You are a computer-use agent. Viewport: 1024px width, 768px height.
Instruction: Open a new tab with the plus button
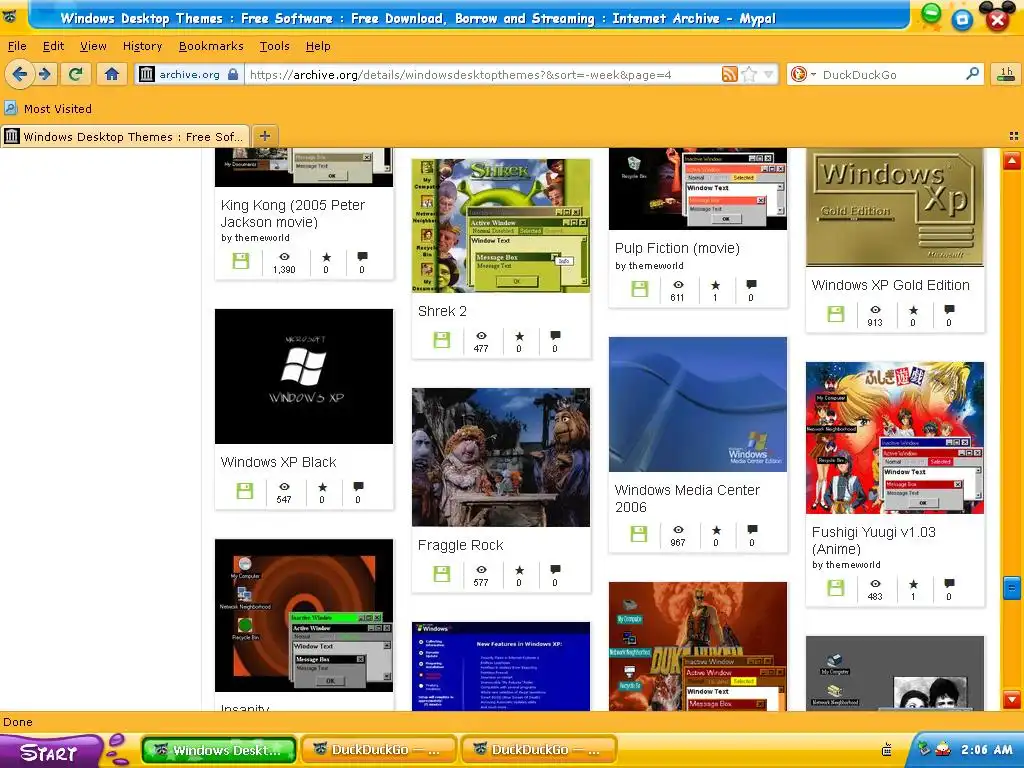click(x=264, y=136)
